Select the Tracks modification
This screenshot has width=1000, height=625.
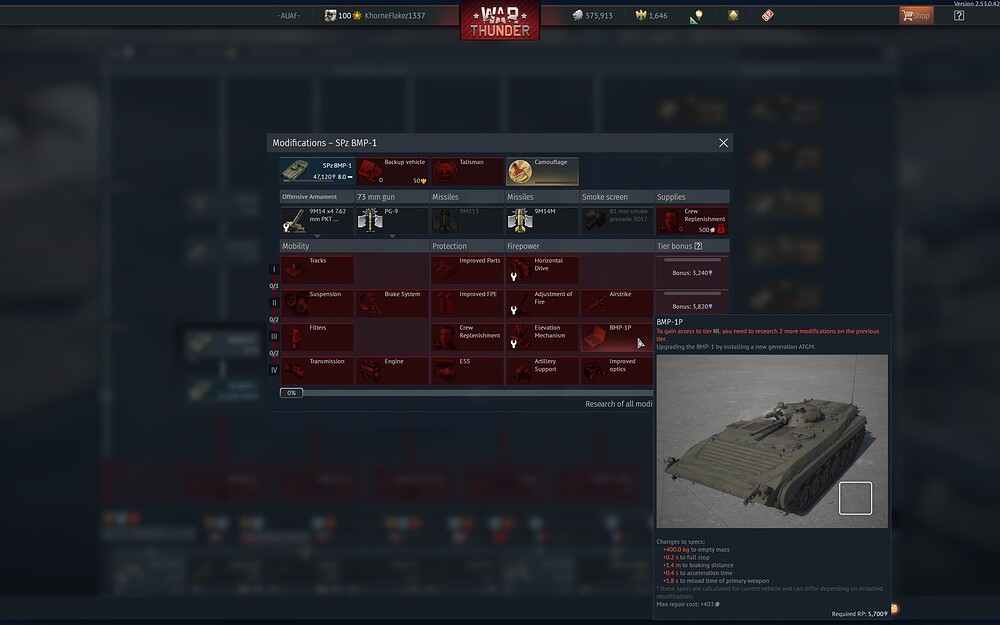317,270
